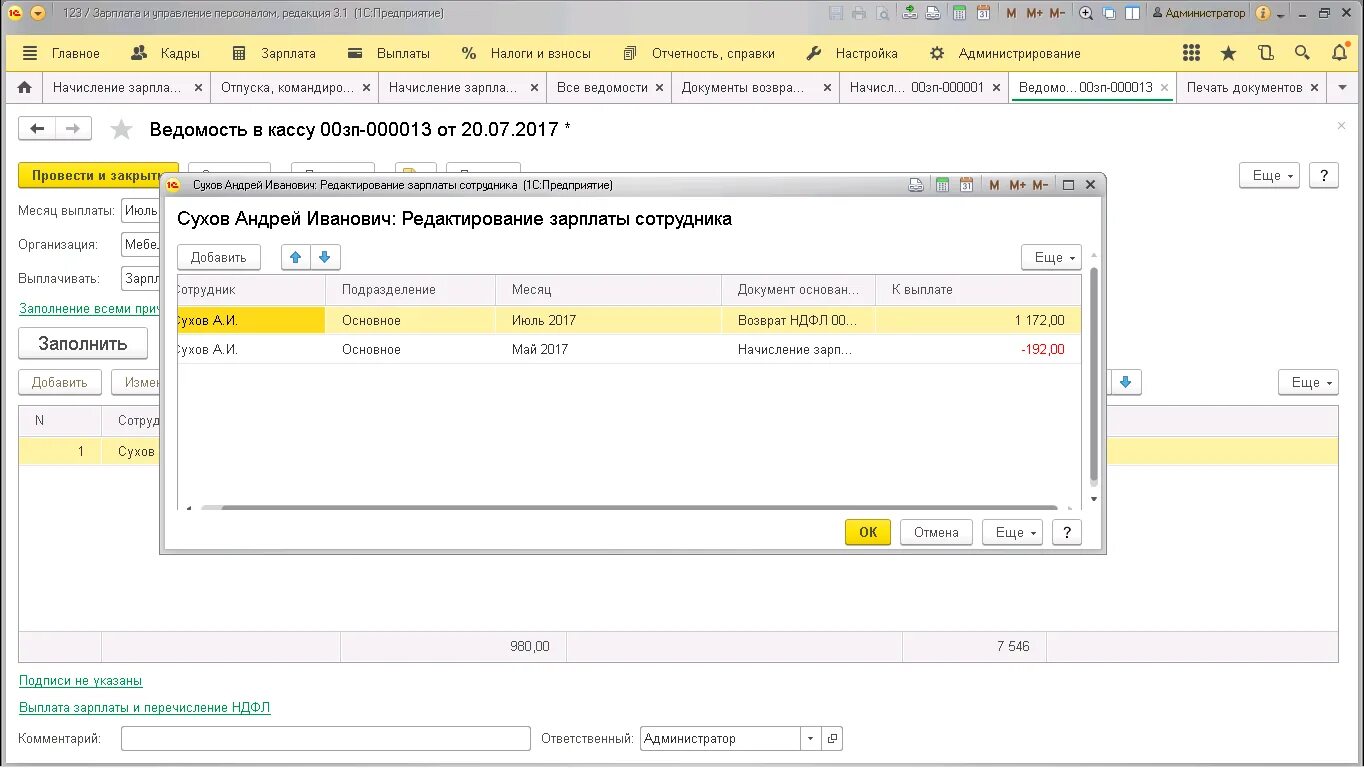Open the Настройка section menu
This screenshot has width=1364, height=768.
852,53
